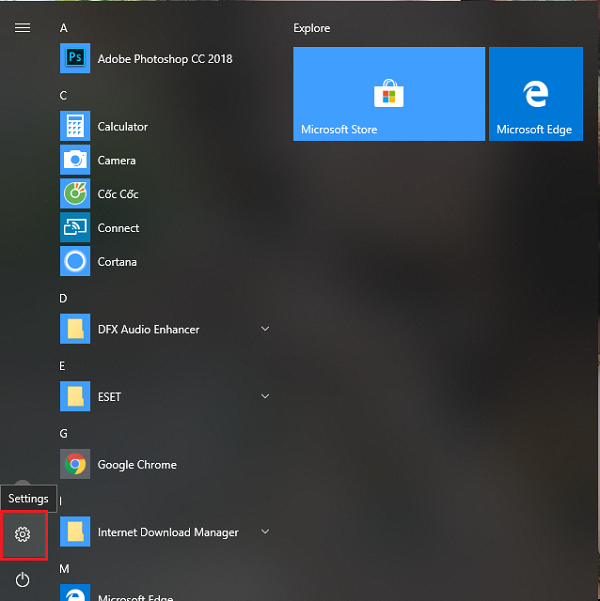Select the Explore group heading
The width and height of the screenshot is (600, 601).
[312, 28]
